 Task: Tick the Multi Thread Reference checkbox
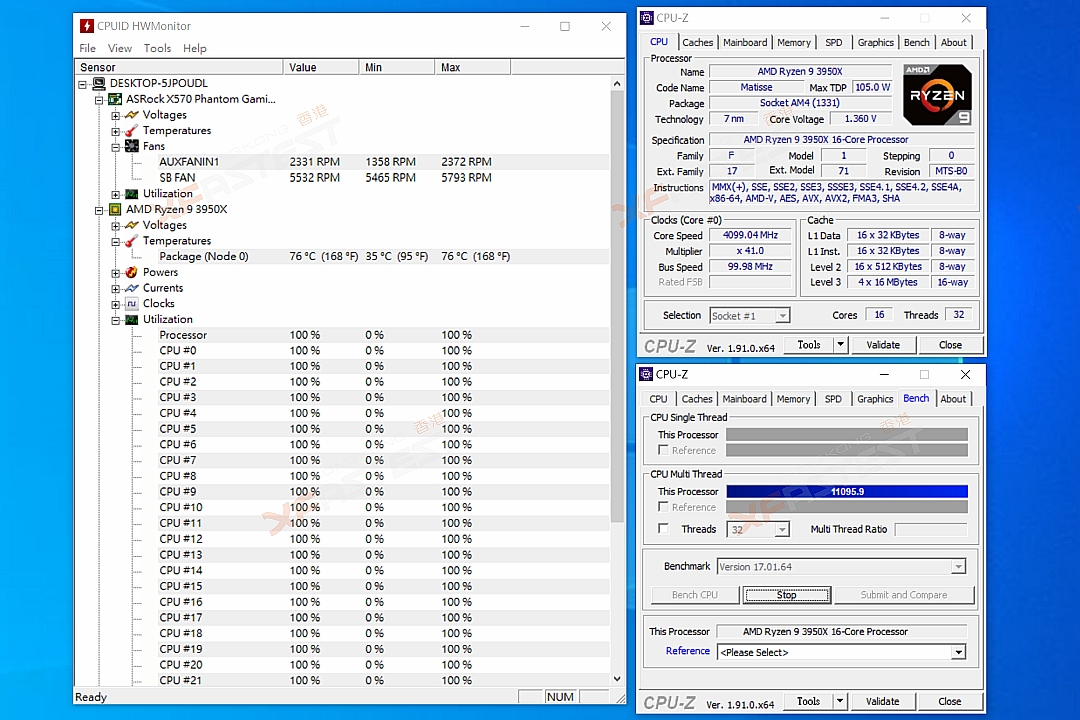point(663,506)
